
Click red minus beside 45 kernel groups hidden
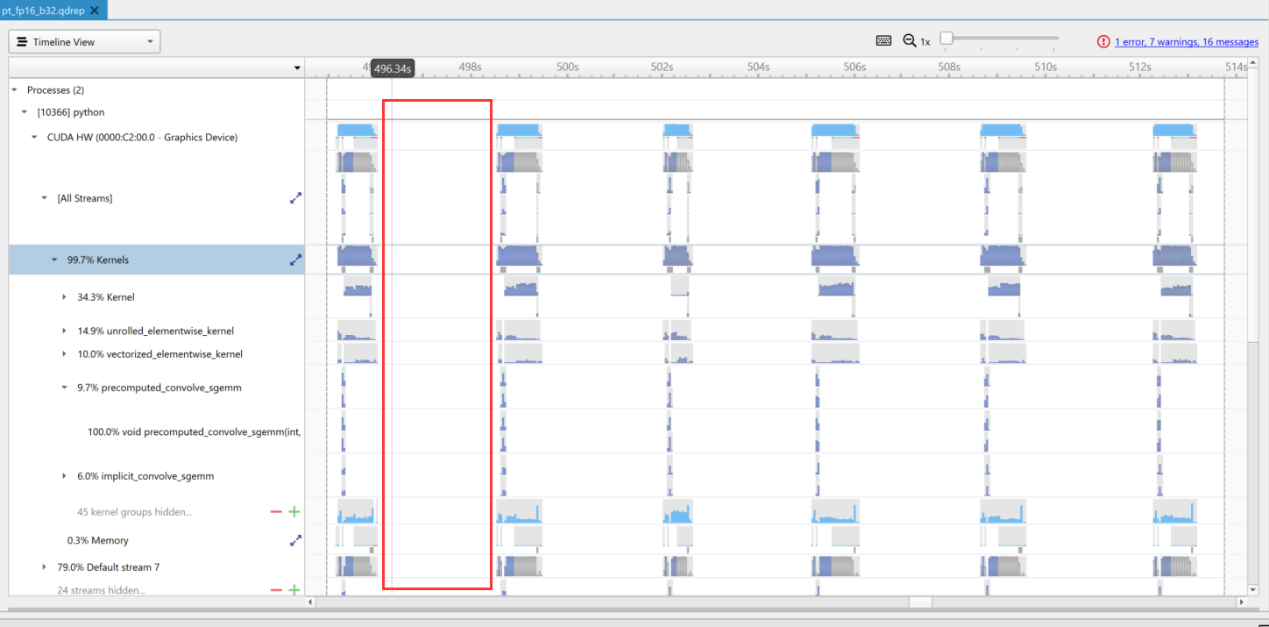(276, 512)
